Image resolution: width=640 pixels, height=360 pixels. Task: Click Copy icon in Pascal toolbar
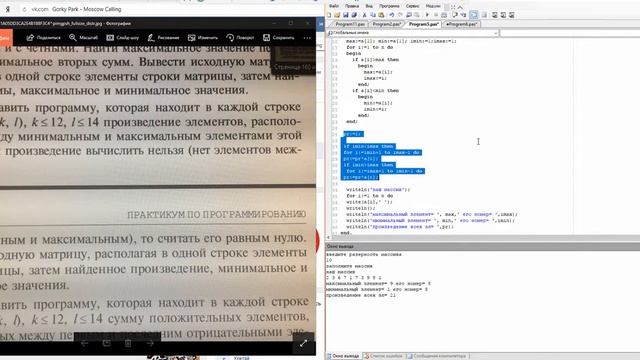(x=373, y=15)
